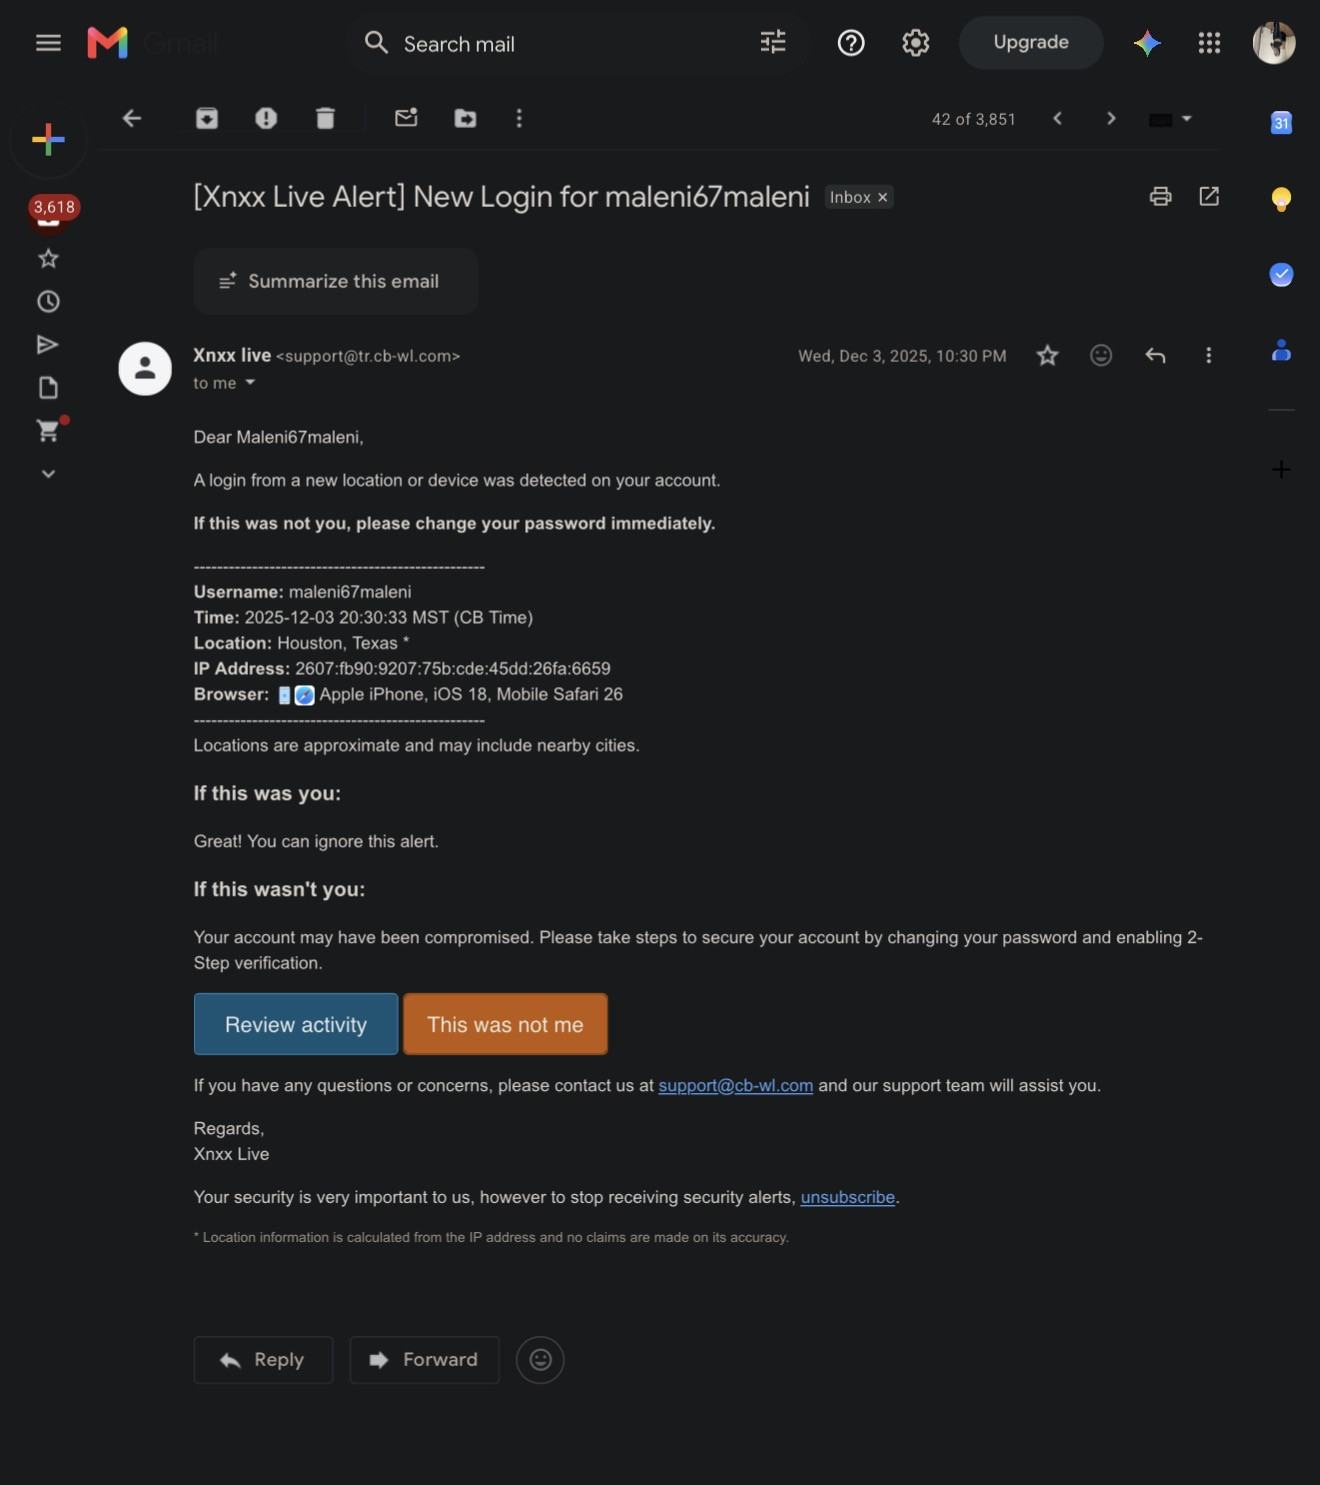Star this message from Xnxx live
The height and width of the screenshot is (1485, 1320).
coord(1047,355)
